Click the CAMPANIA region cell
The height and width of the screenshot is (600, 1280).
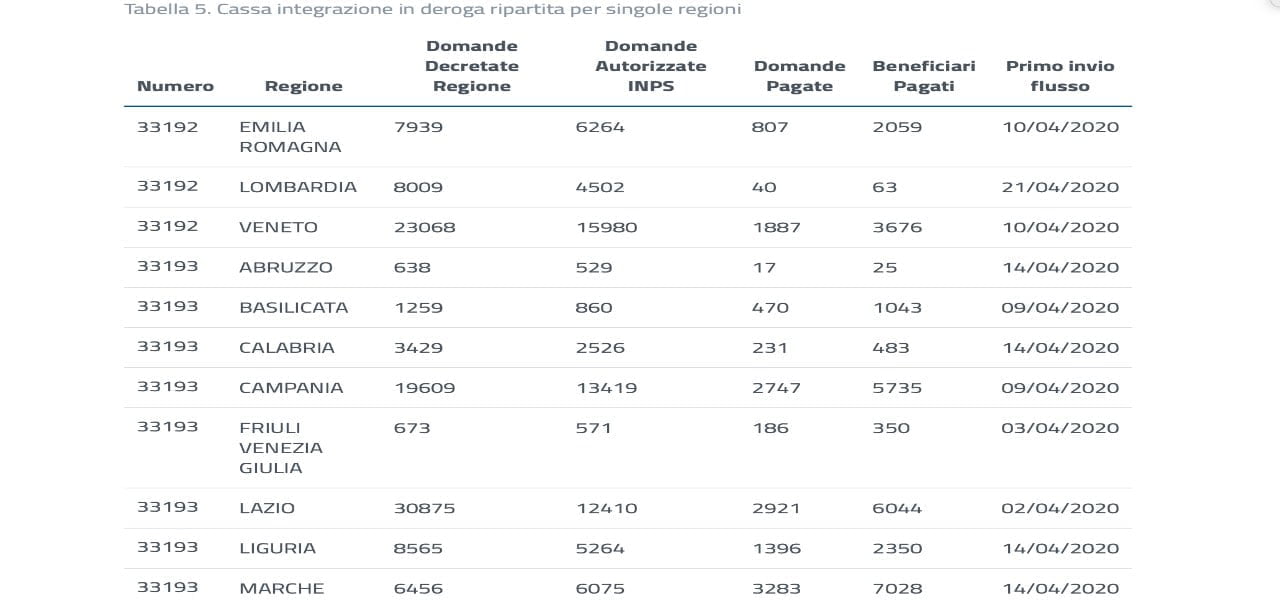291,387
